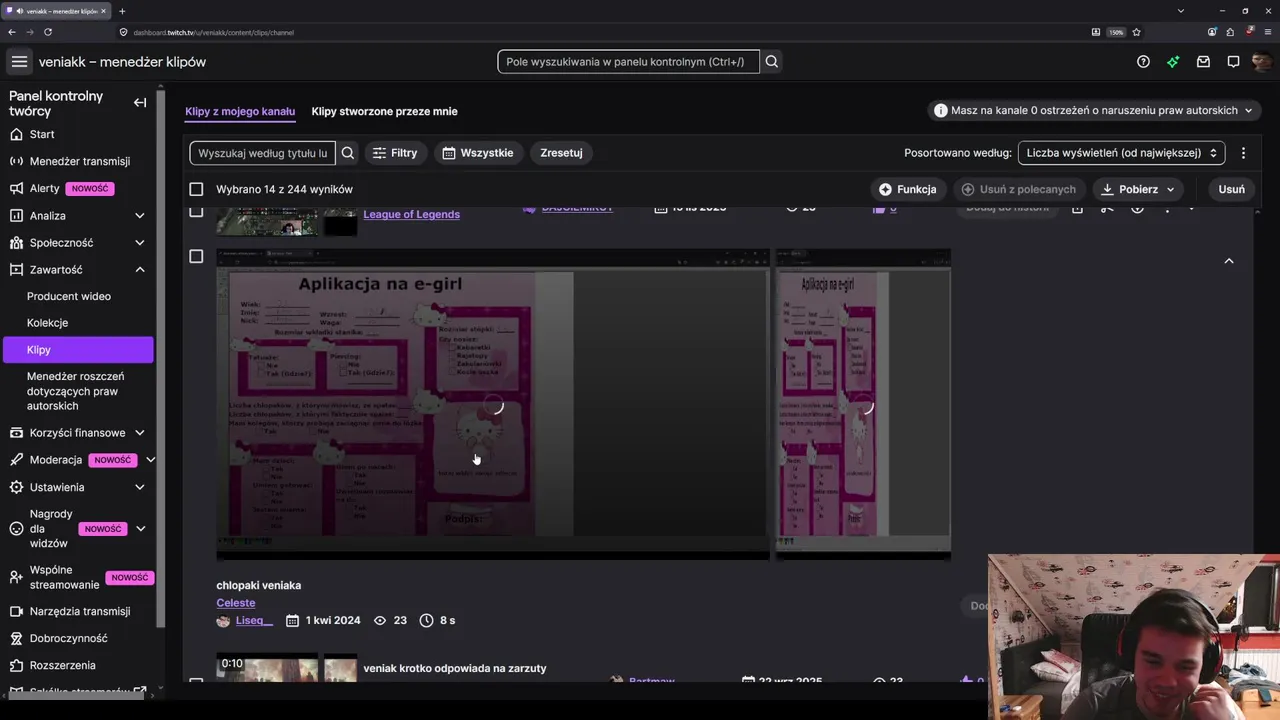Collapse the Zawartość sidebar section
The height and width of the screenshot is (720, 1280).
[140, 269]
